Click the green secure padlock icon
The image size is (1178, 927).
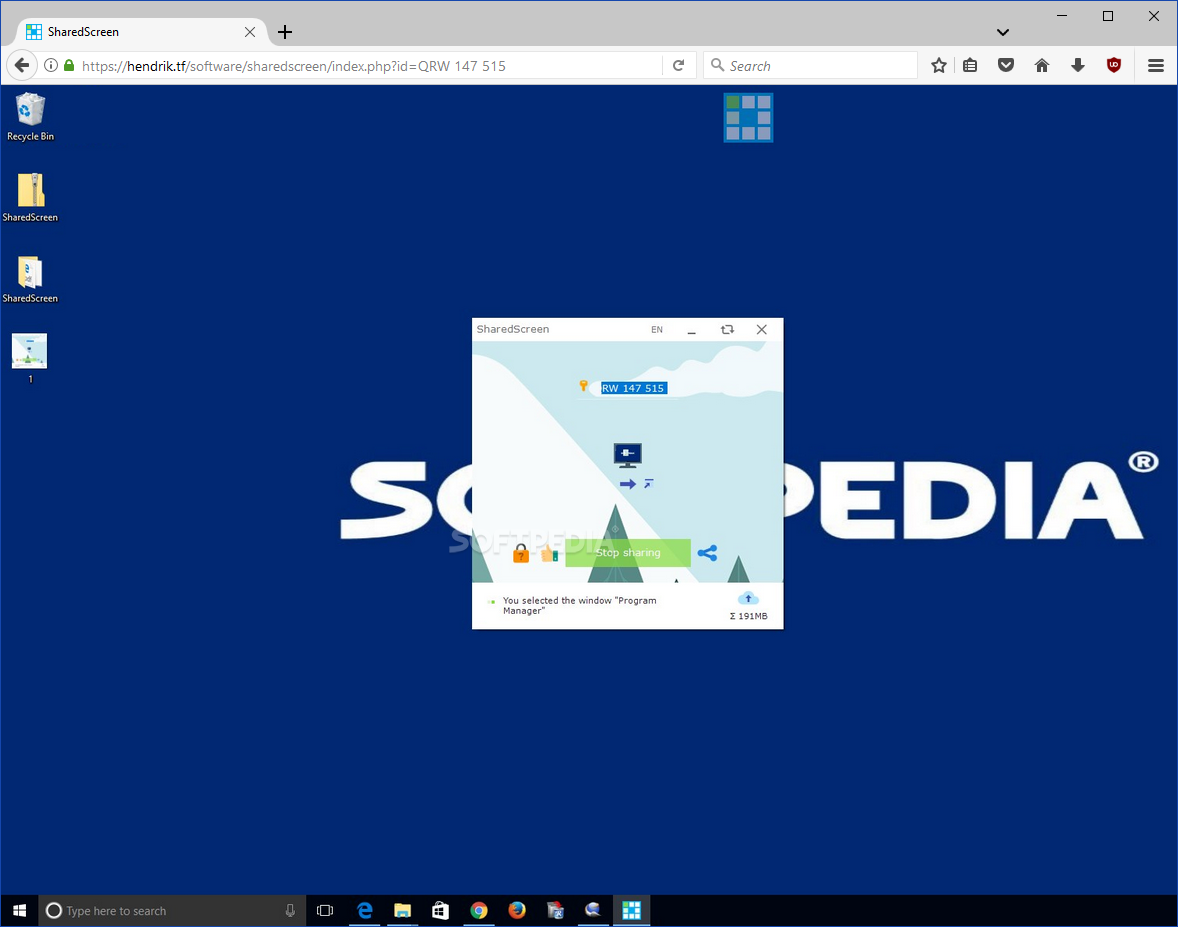69,65
